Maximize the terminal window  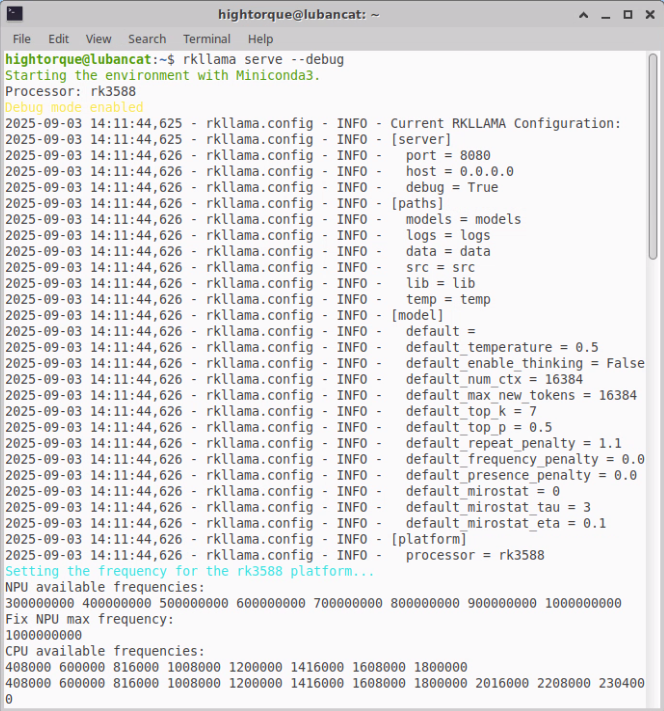coord(628,15)
